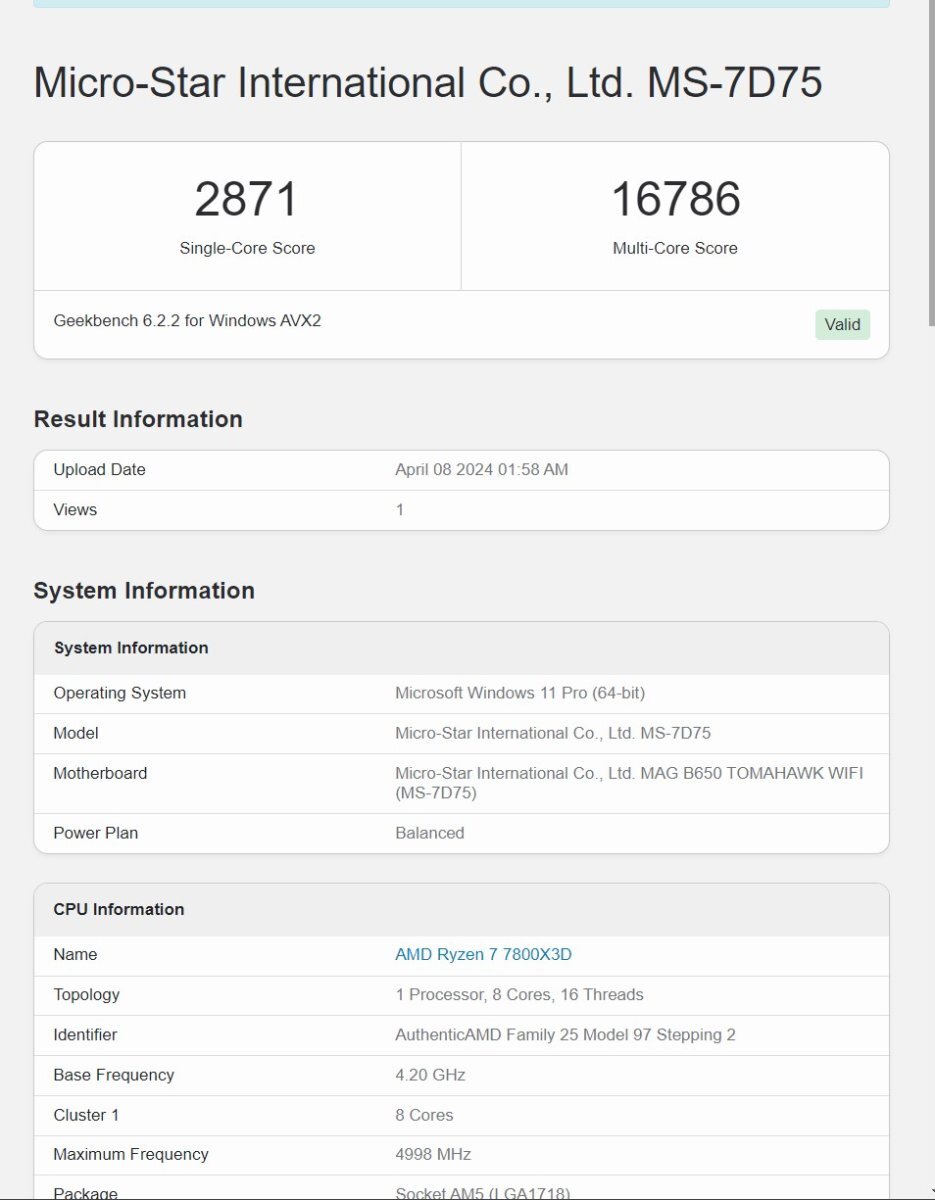Click the Motherboard row label
Image resolution: width=935 pixels, height=1200 pixels.
tap(100, 773)
